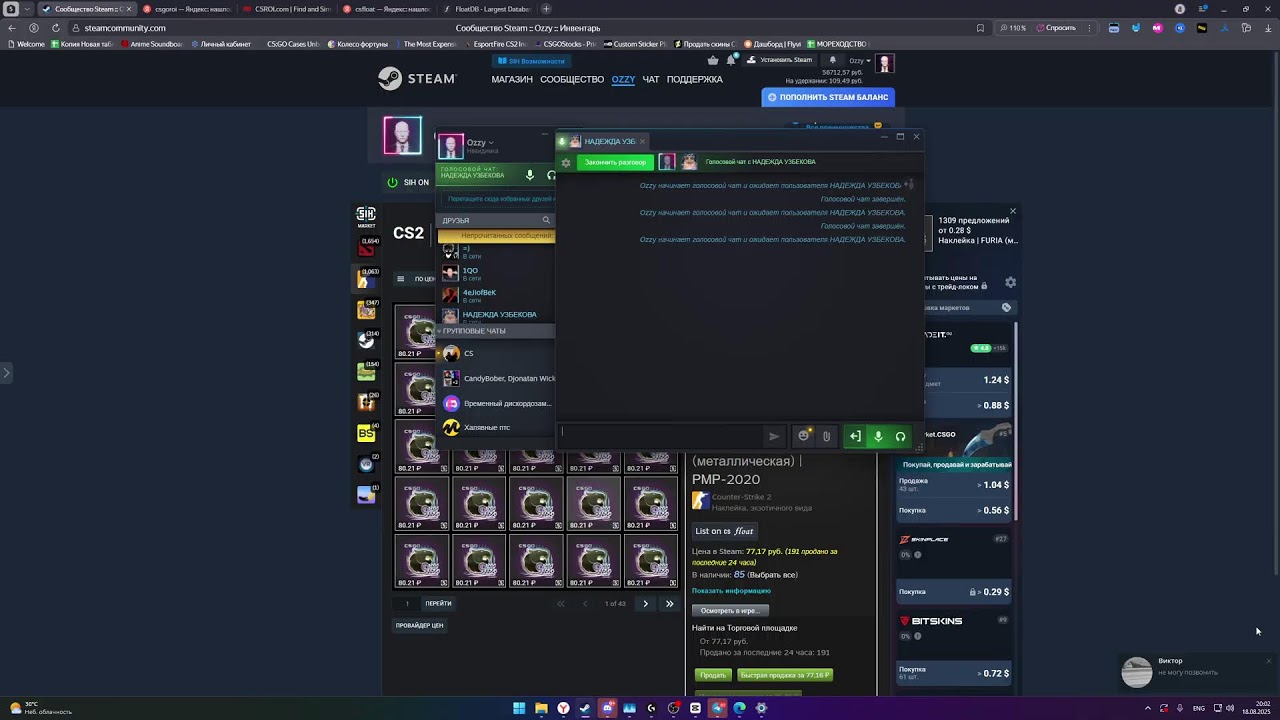Click List on CSFloat button
The width and height of the screenshot is (1280, 720).
[x=724, y=531]
